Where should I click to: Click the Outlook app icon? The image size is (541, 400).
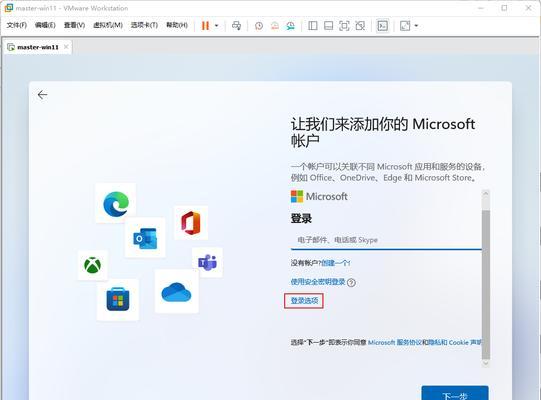click(145, 238)
